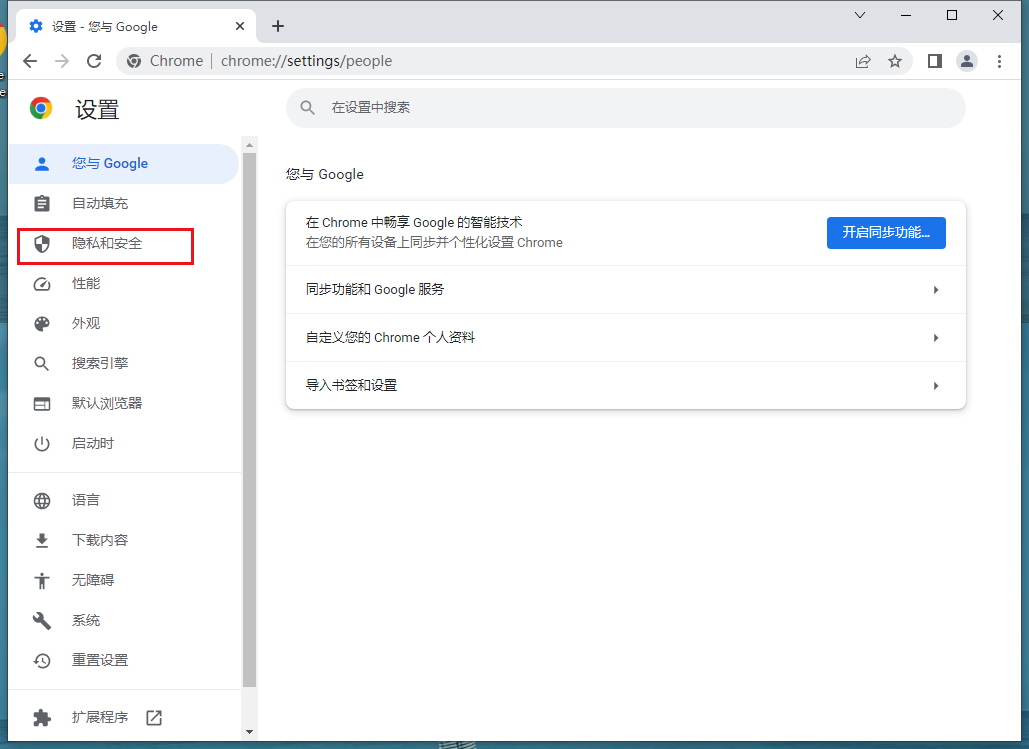1029x749 pixels.
Task: Click the 您与 Google section heading
Action: pyautogui.click(x=325, y=175)
